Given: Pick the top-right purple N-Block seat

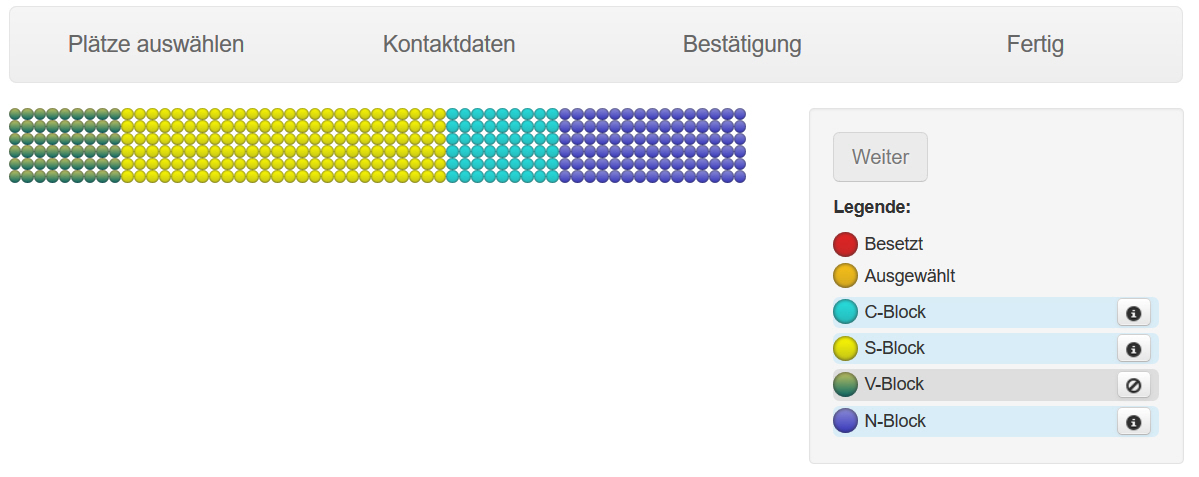Looking at the screenshot, I should [740, 114].
